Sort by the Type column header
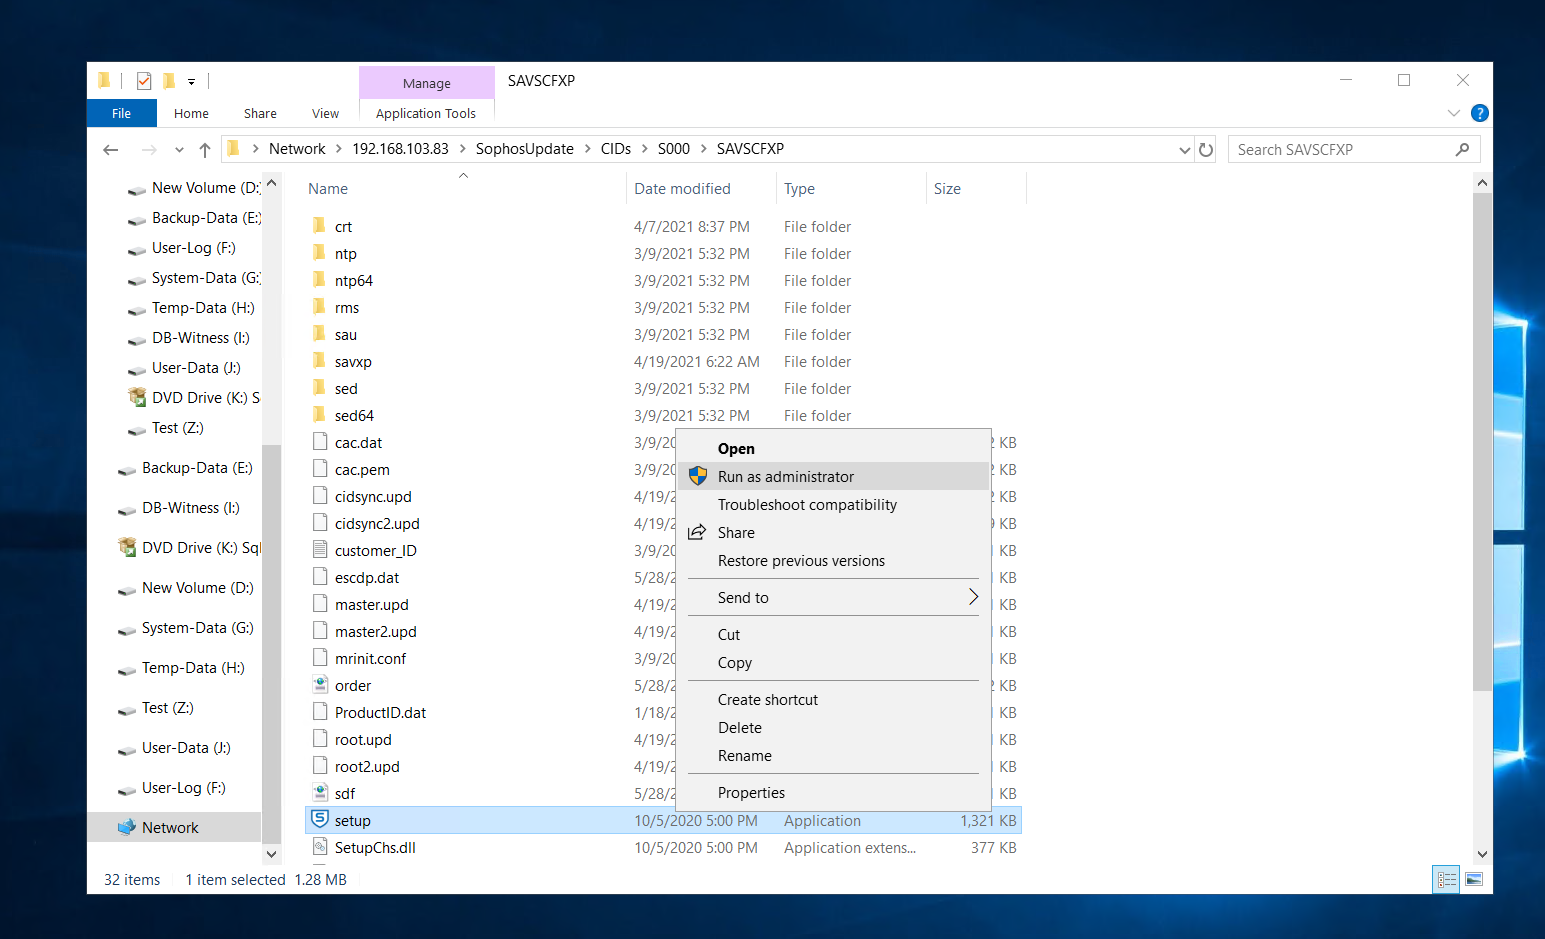 [799, 189]
